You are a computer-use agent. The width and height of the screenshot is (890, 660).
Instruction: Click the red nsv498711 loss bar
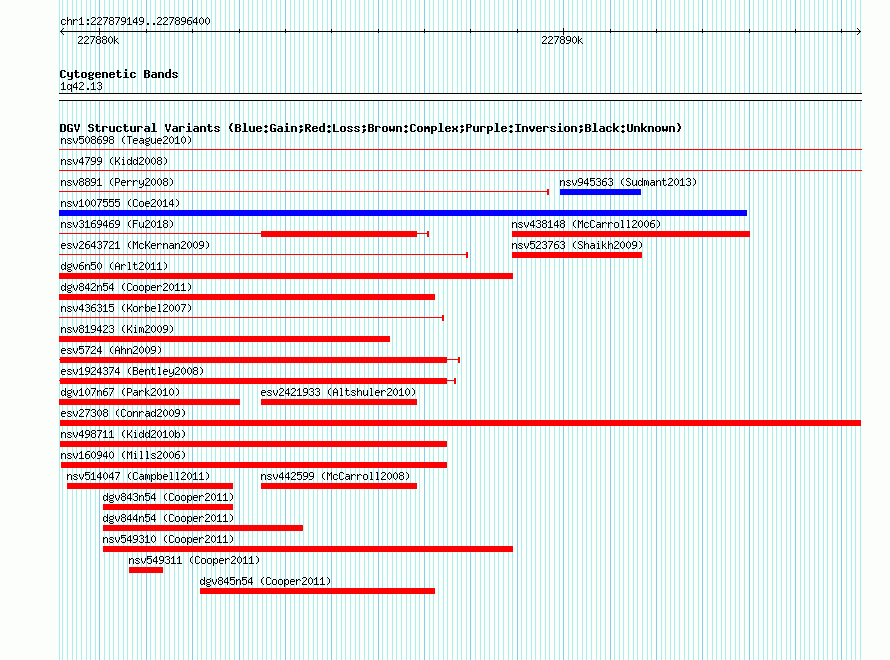tap(253, 444)
